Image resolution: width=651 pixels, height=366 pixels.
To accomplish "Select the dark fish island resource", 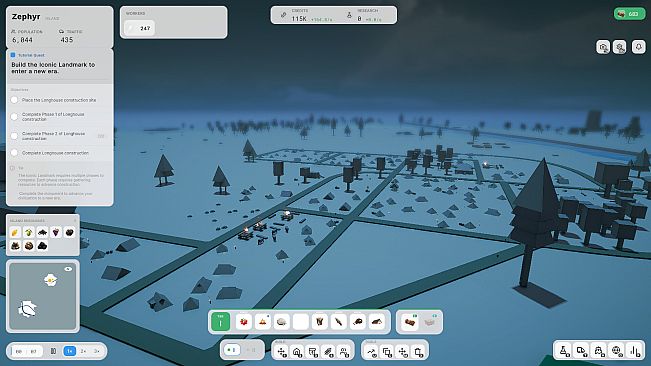I will 42,232.
